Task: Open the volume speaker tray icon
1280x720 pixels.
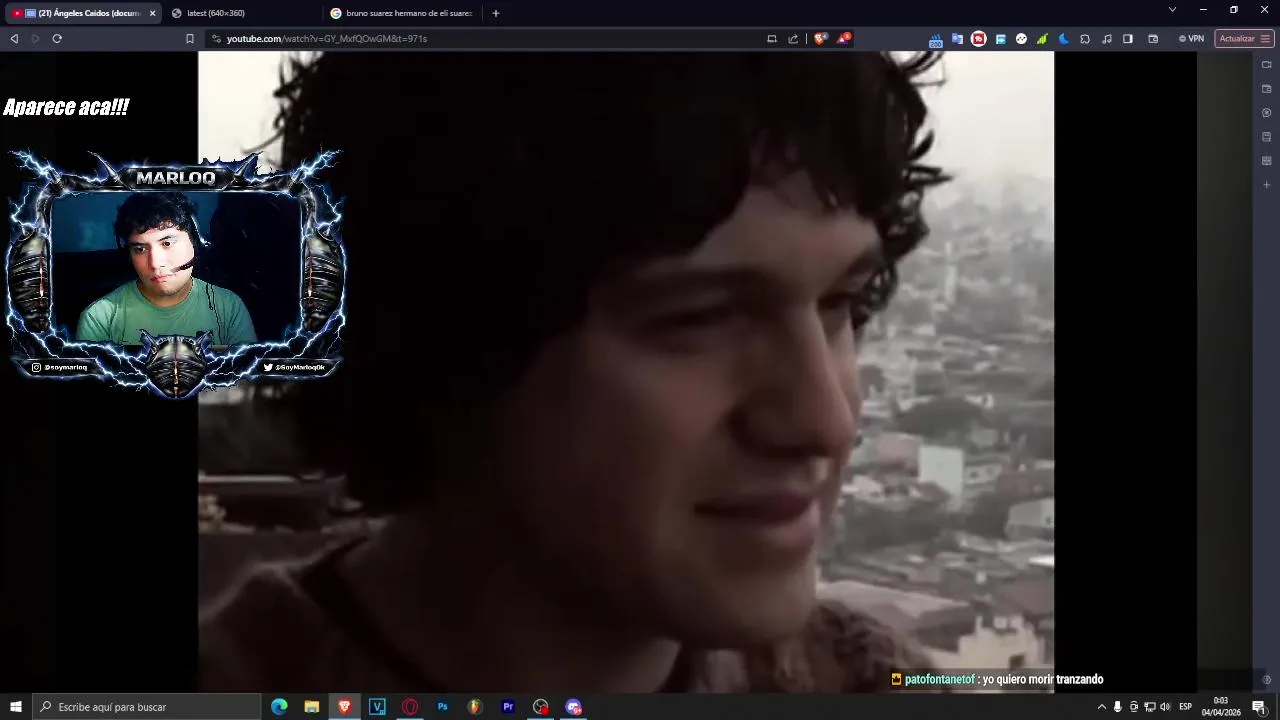Action: tap(1165, 707)
